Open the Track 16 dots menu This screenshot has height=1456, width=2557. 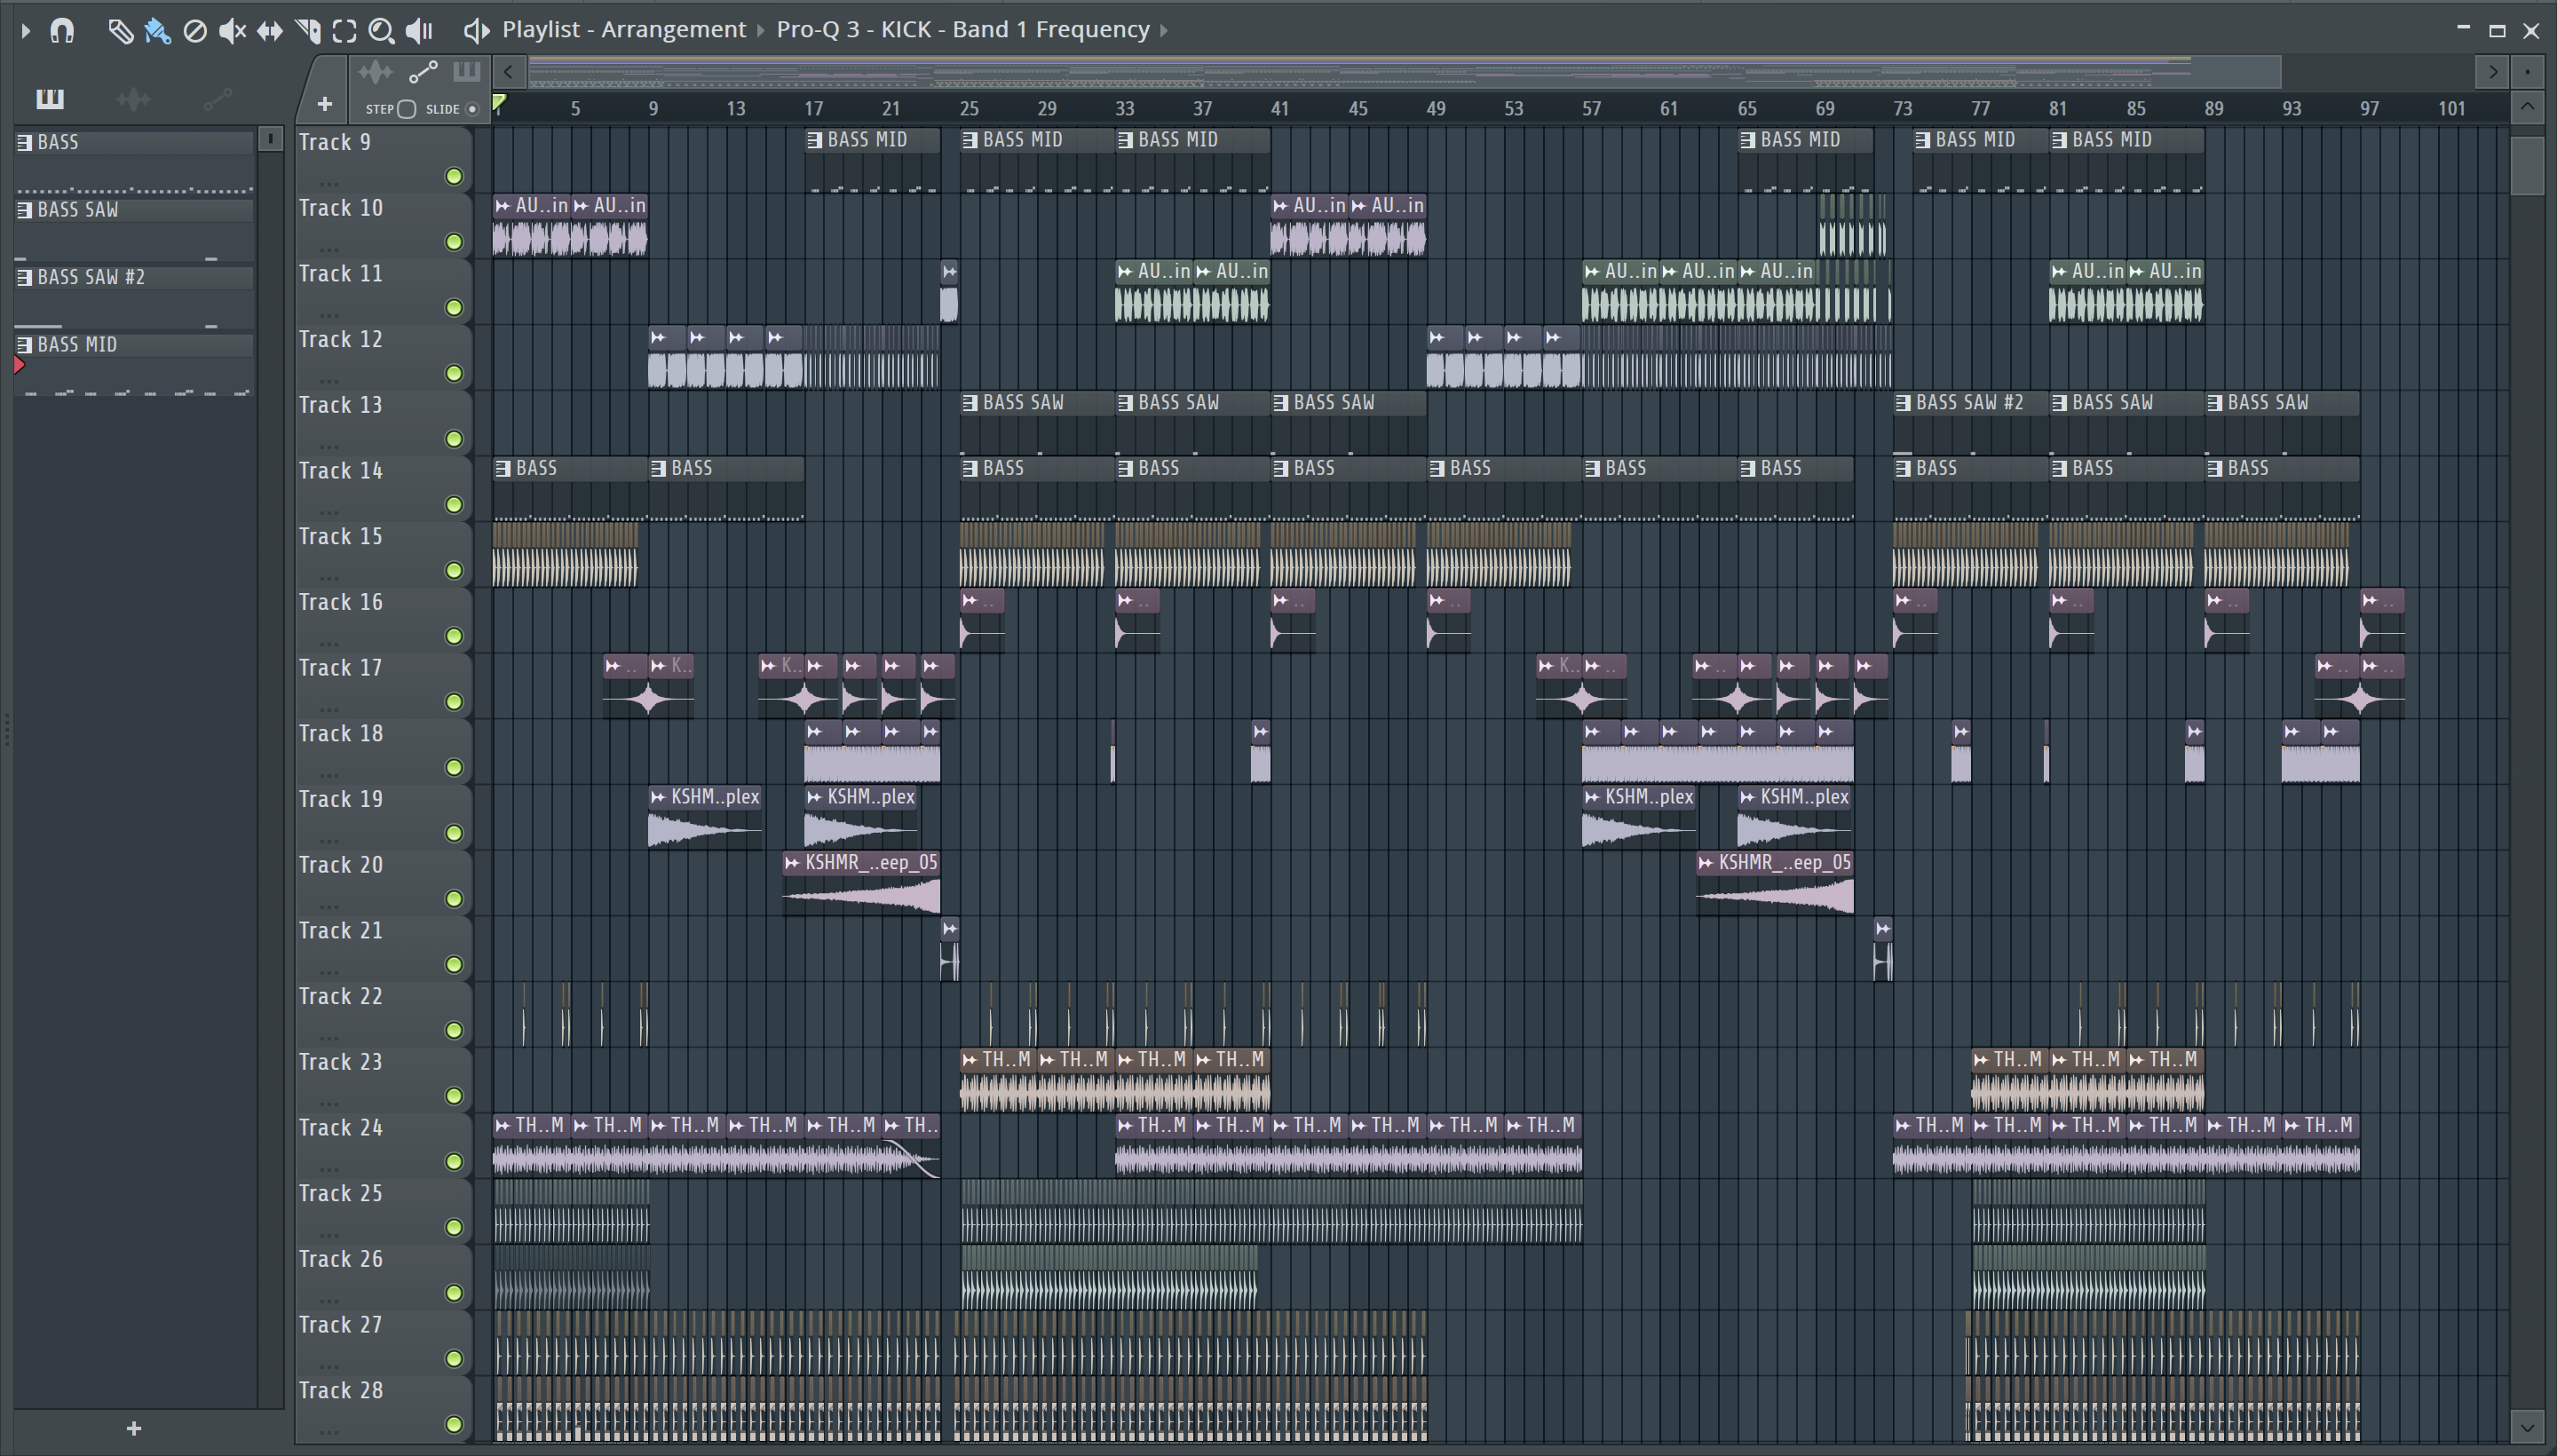tap(329, 645)
